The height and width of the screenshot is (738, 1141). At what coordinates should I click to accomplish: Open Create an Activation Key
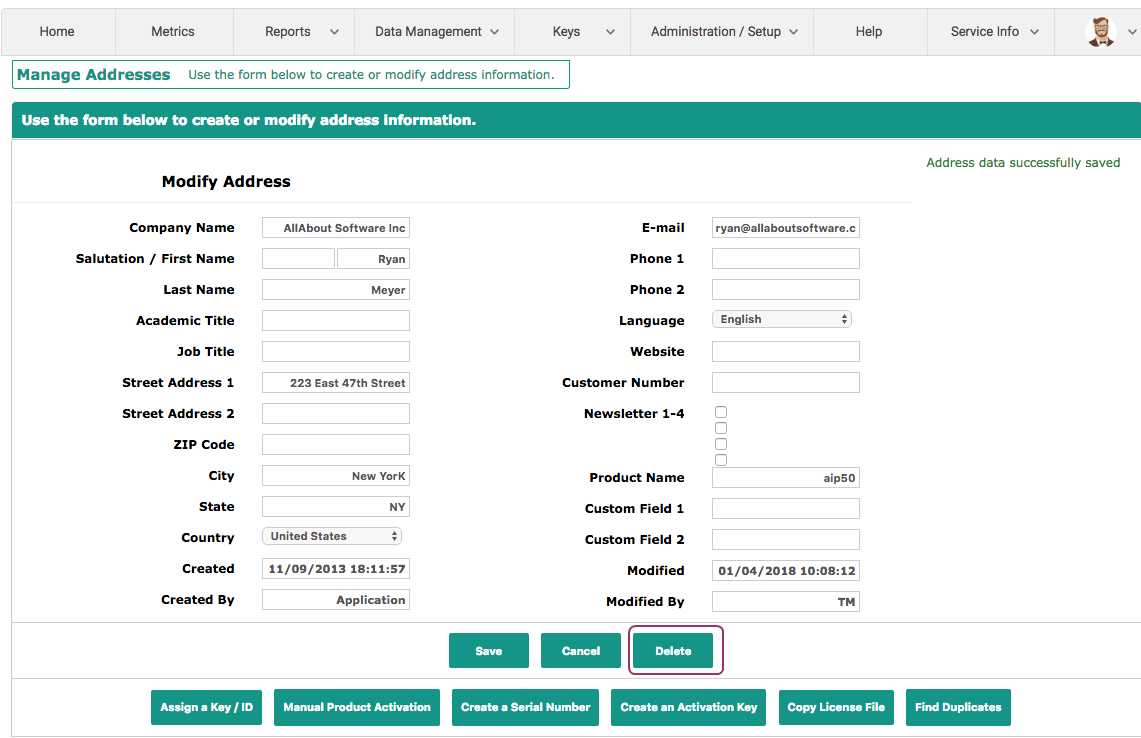[x=688, y=707]
